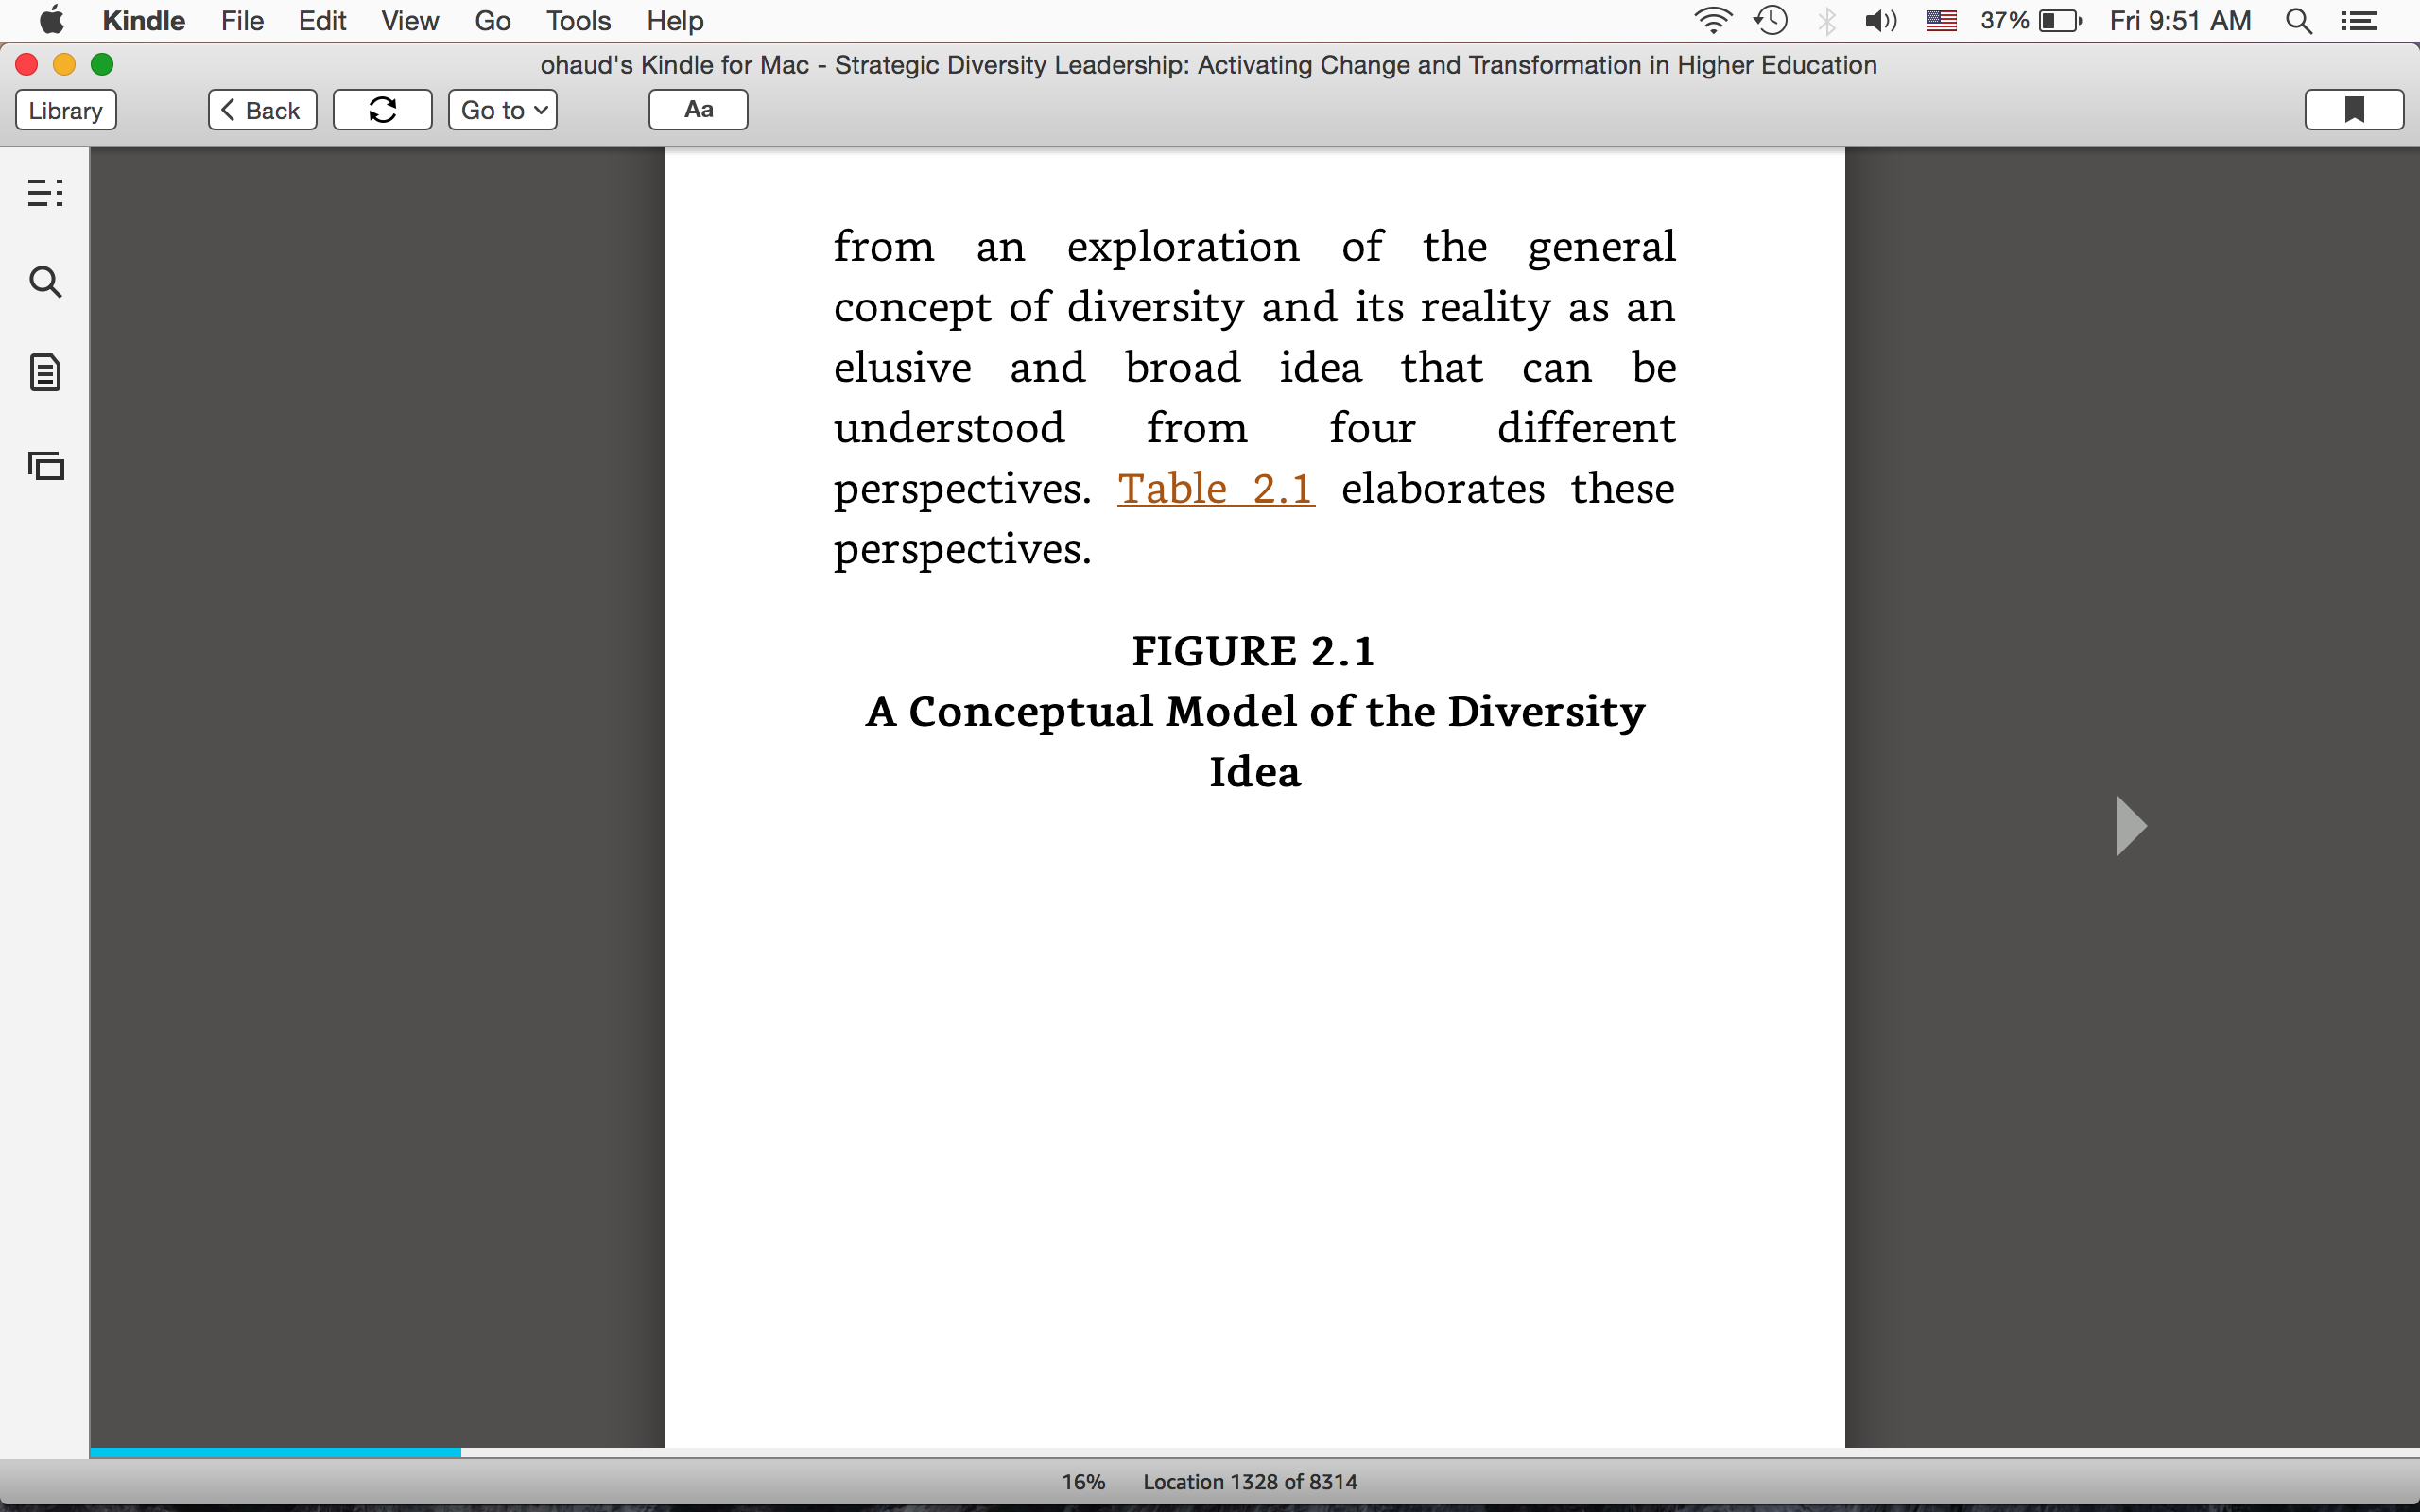Click the yellow minimize window button

click(64, 65)
